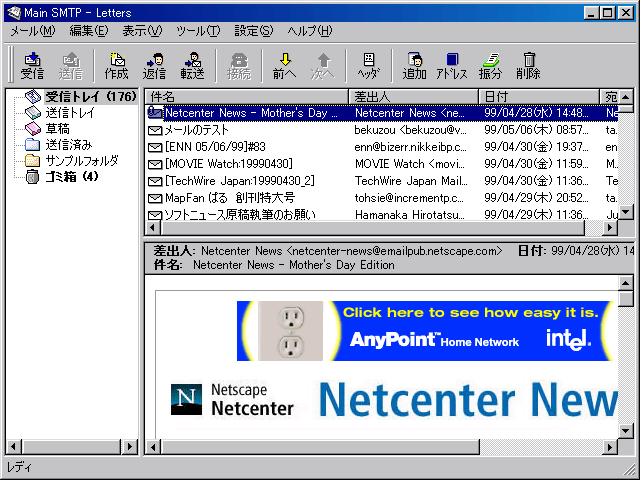Open the ヘルプ(H) menu
The width and height of the screenshot is (640, 480).
(310, 31)
